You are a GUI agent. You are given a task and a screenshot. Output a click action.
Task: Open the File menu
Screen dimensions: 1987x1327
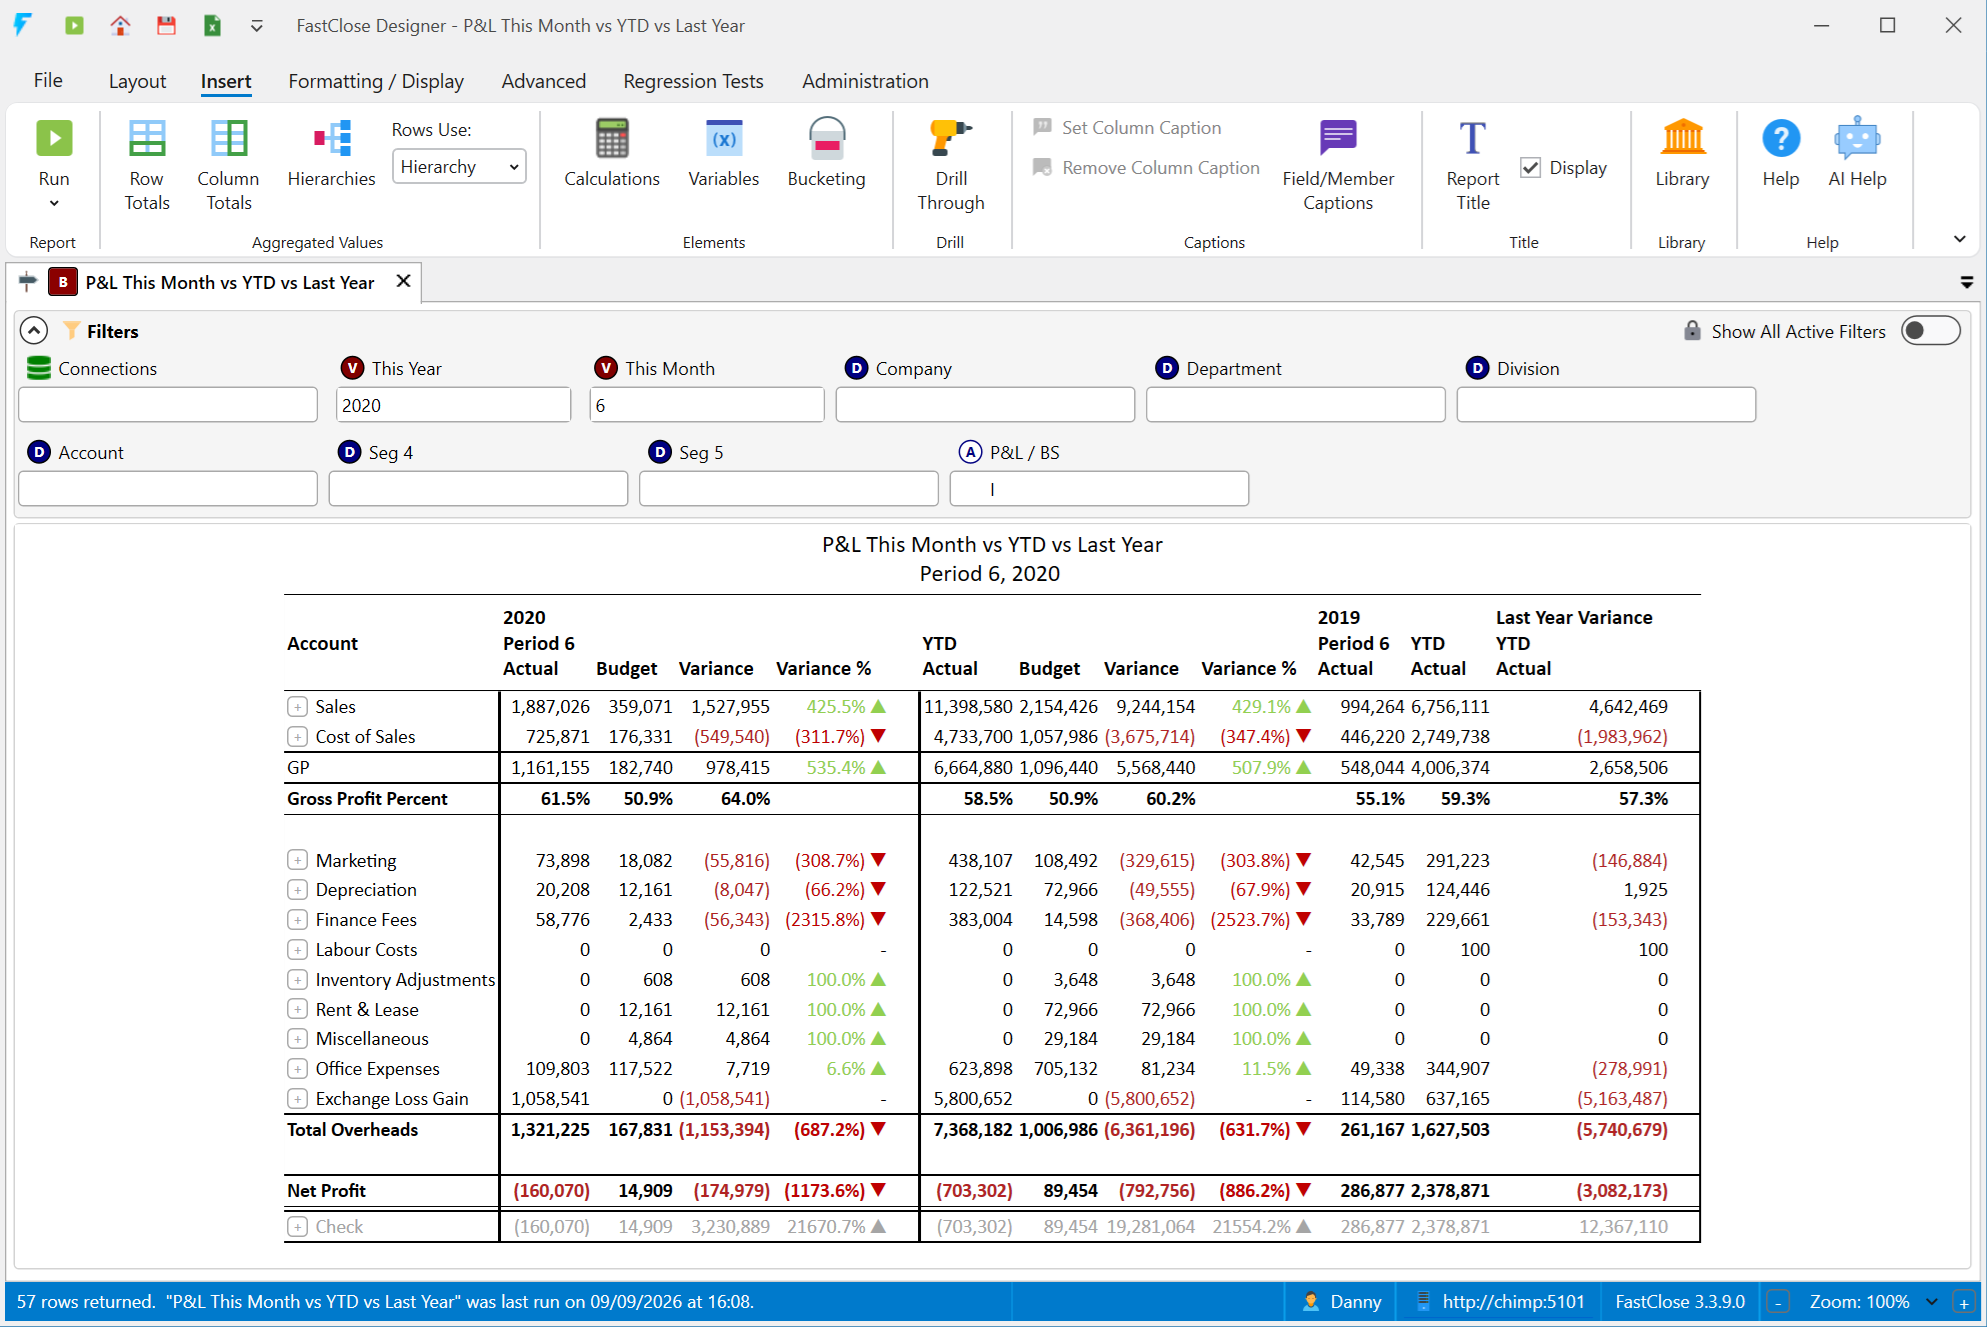point(48,81)
